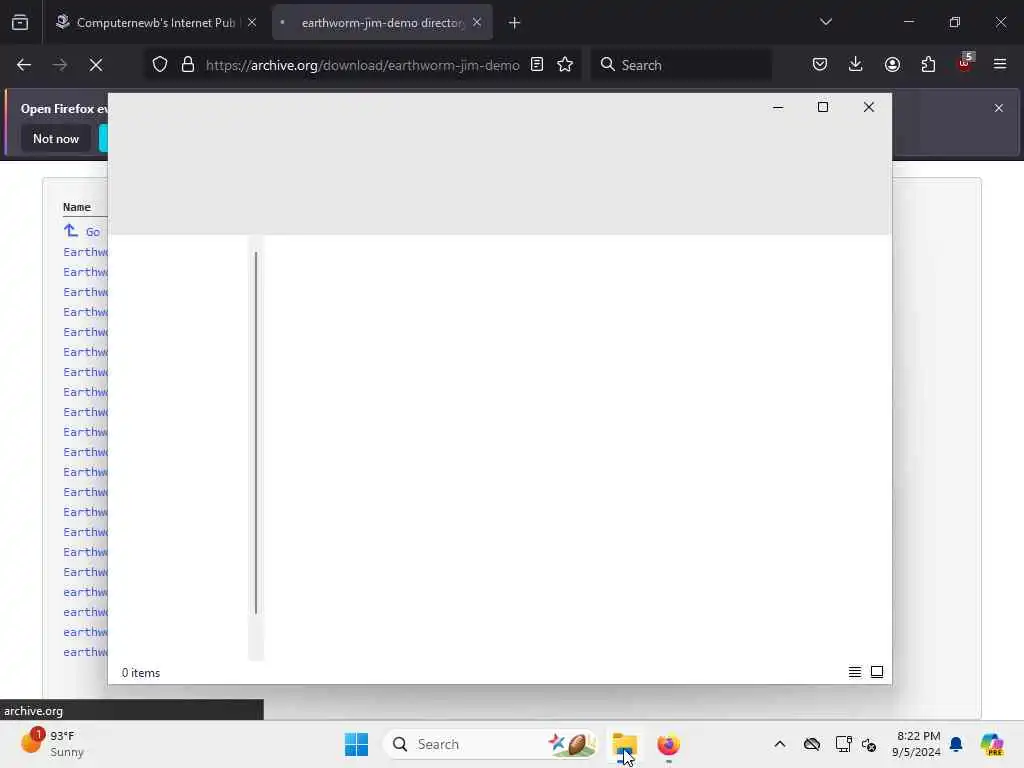Select the earthworm-jim-demo directory tab
The image size is (1024, 768).
pos(382,23)
